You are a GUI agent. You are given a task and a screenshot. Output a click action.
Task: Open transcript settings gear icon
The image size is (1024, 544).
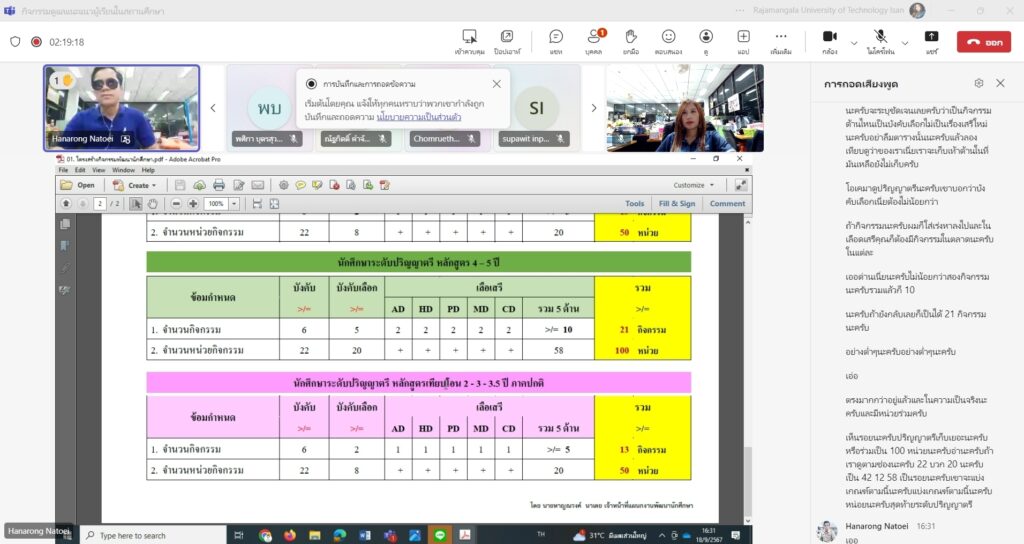click(979, 83)
